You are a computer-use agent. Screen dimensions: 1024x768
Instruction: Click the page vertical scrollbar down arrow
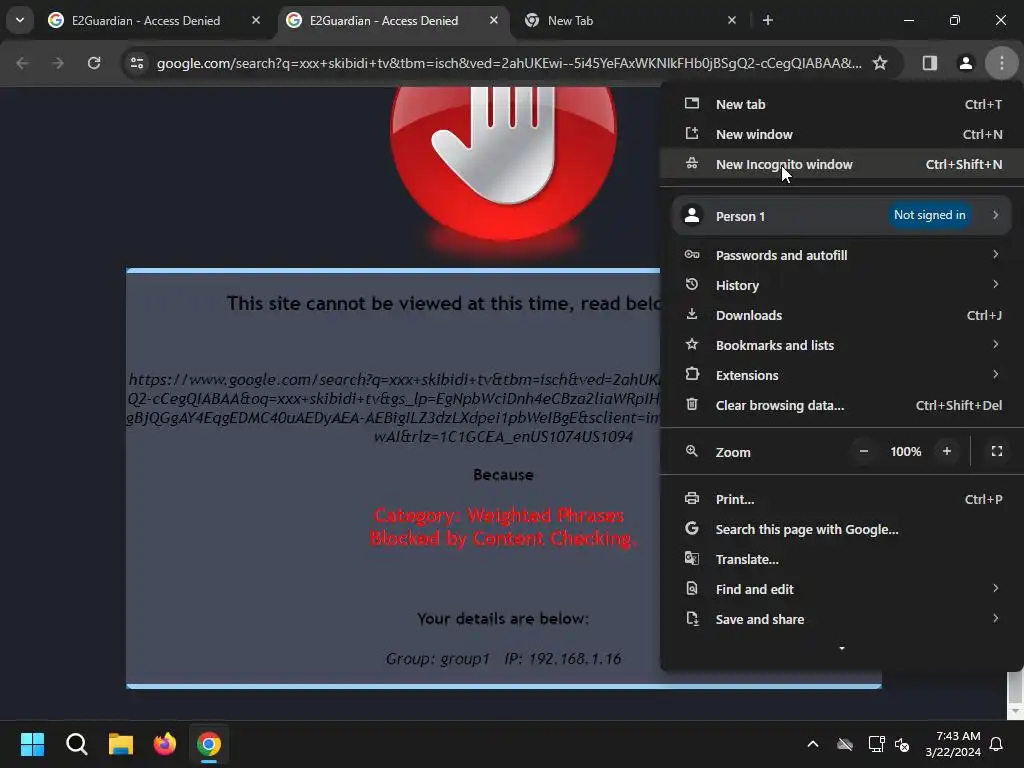(x=1015, y=711)
